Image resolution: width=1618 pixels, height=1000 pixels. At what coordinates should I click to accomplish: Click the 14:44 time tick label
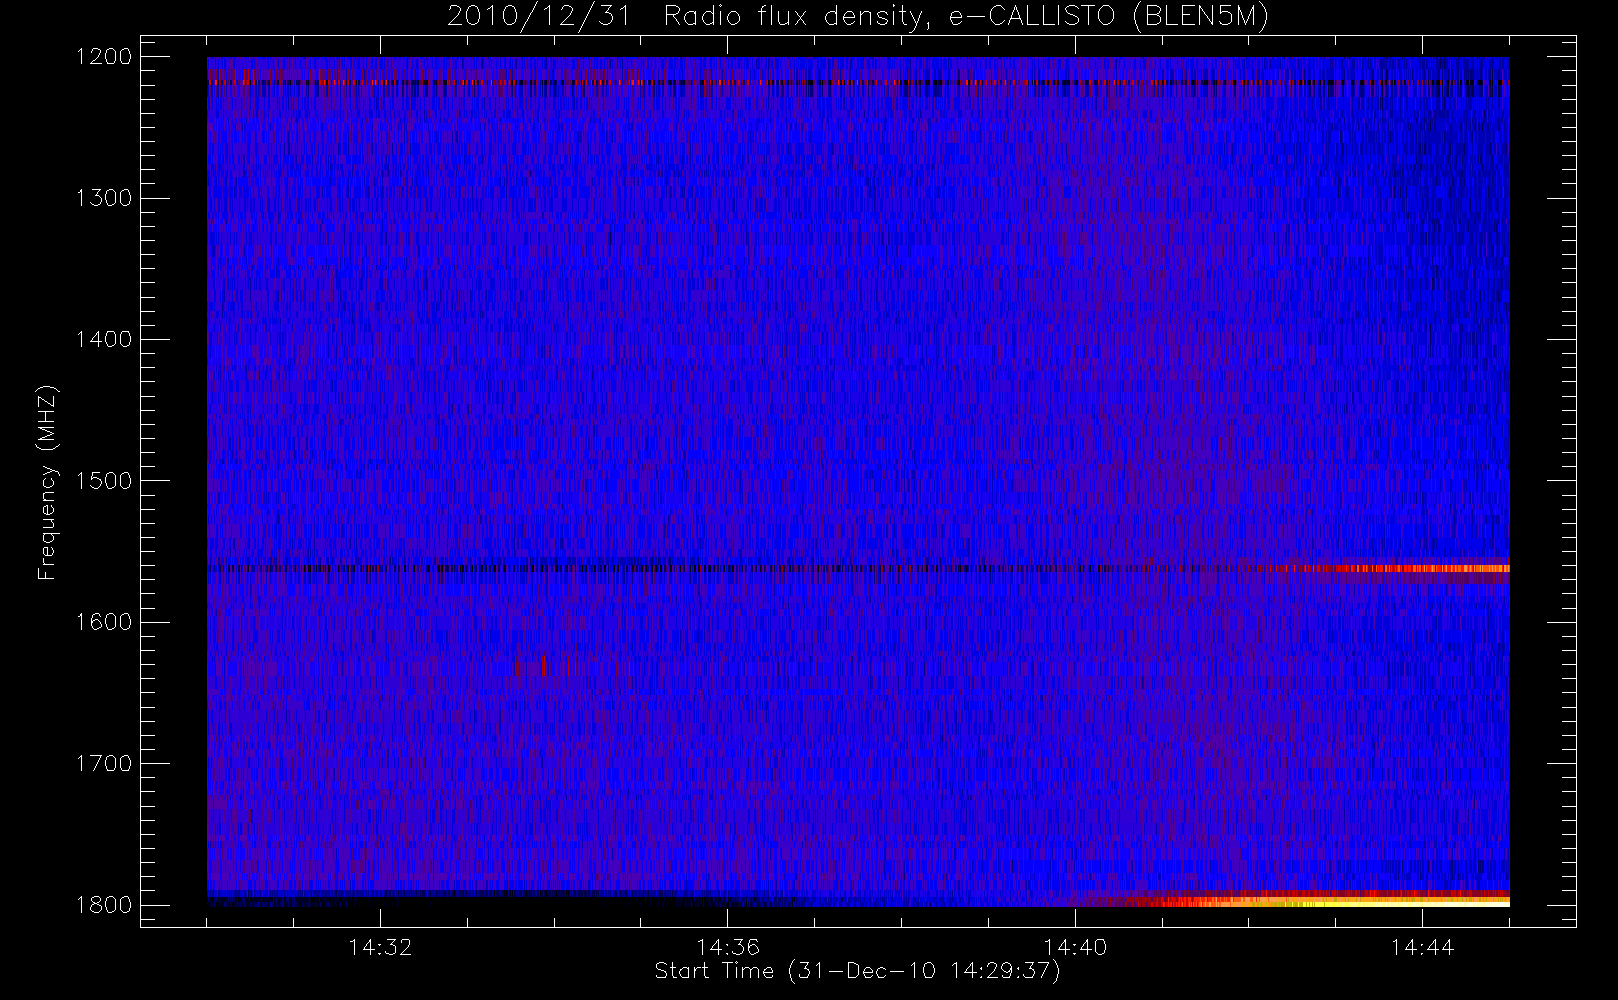click(1422, 947)
